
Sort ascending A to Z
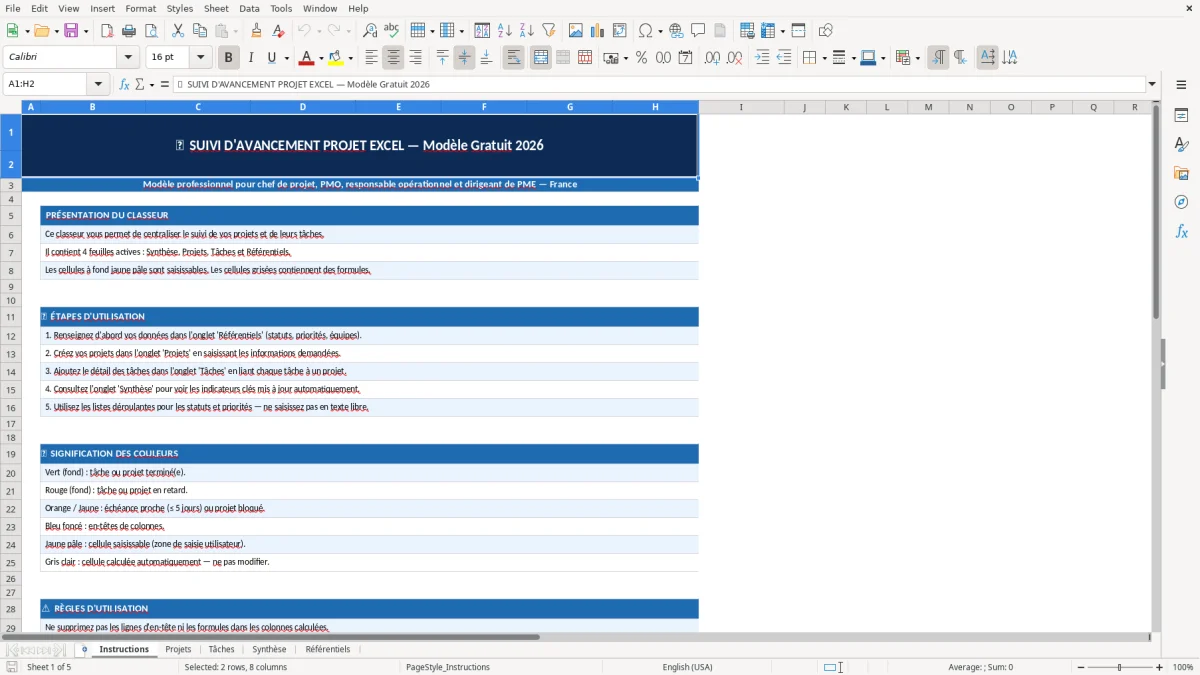click(x=505, y=31)
